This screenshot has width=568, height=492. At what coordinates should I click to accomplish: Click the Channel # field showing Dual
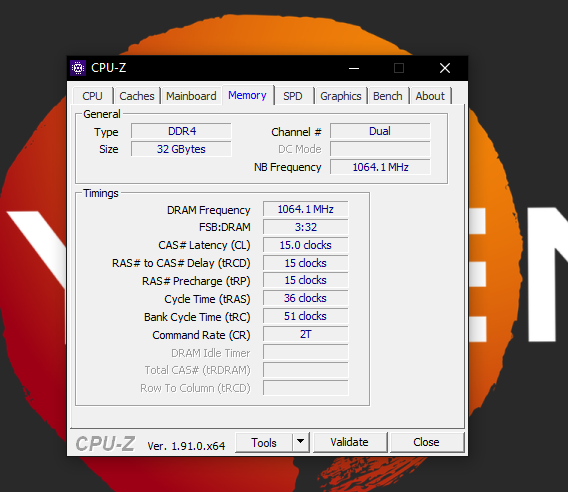tap(380, 131)
